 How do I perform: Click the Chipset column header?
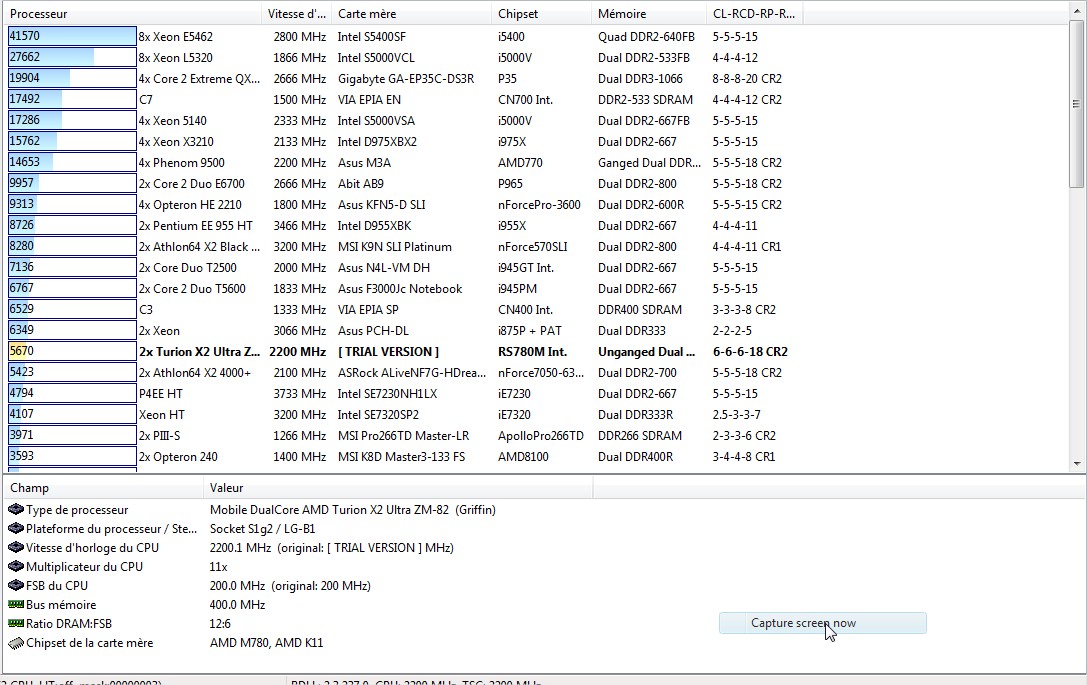[x=542, y=14]
